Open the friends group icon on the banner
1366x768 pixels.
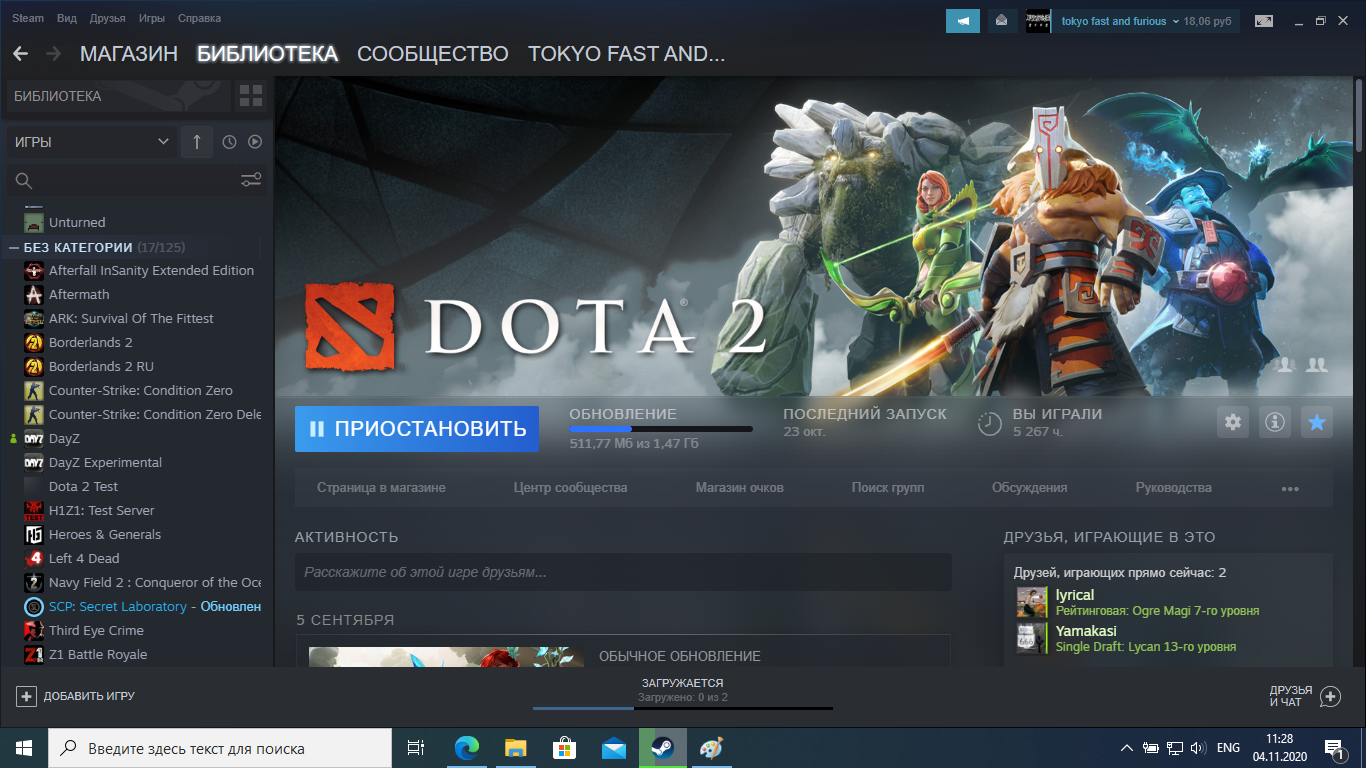[x=1317, y=365]
